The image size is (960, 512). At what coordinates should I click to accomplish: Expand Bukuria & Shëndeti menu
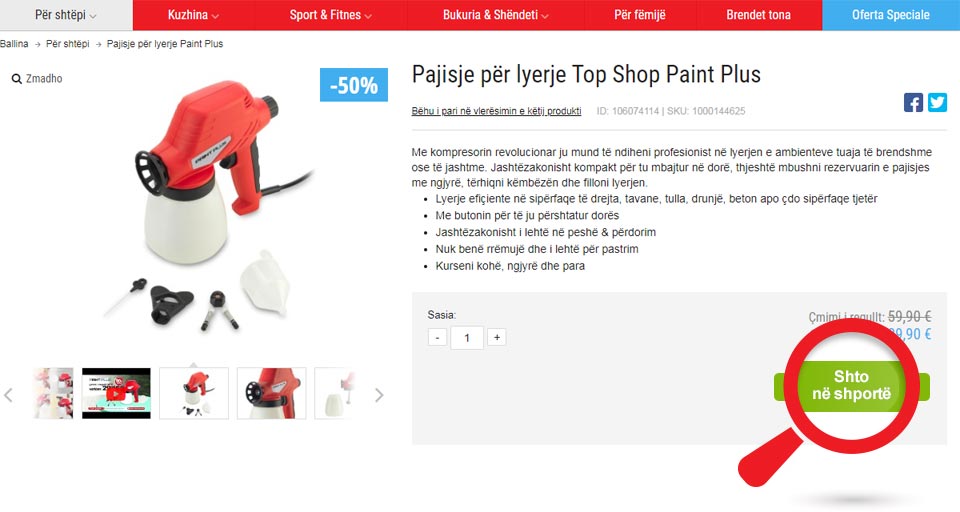coord(495,15)
